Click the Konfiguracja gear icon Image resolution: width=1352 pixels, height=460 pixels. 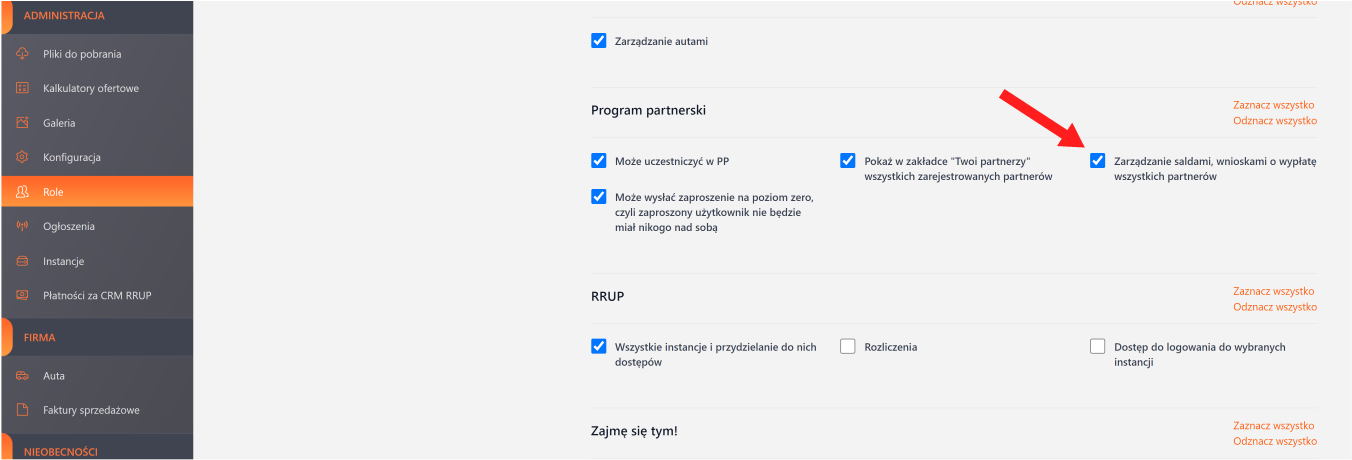click(x=22, y=157)
